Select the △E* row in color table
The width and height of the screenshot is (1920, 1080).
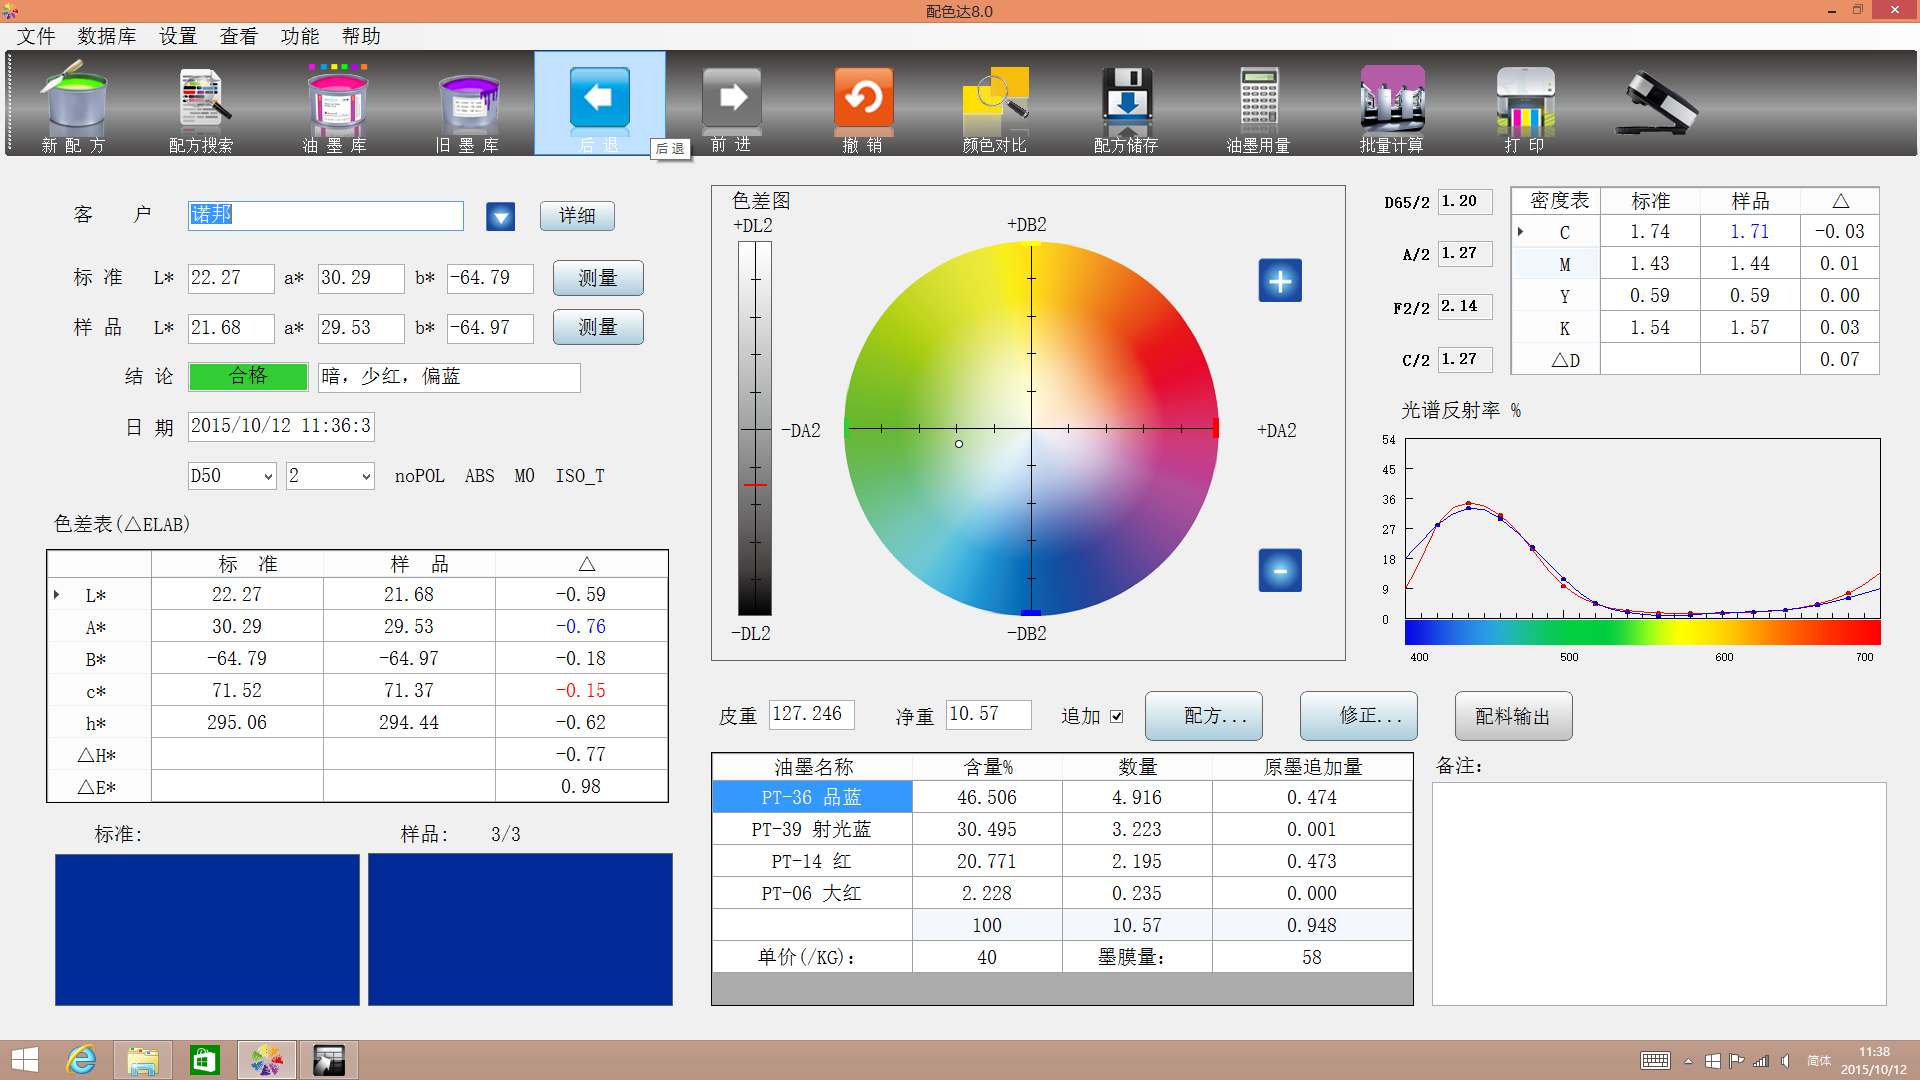click(357, 787)
